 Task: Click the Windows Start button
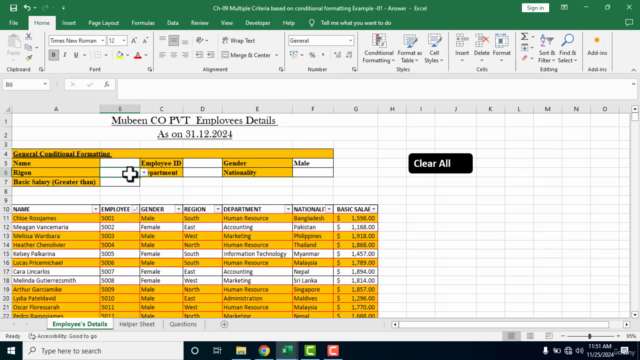[x=11, y=351]
